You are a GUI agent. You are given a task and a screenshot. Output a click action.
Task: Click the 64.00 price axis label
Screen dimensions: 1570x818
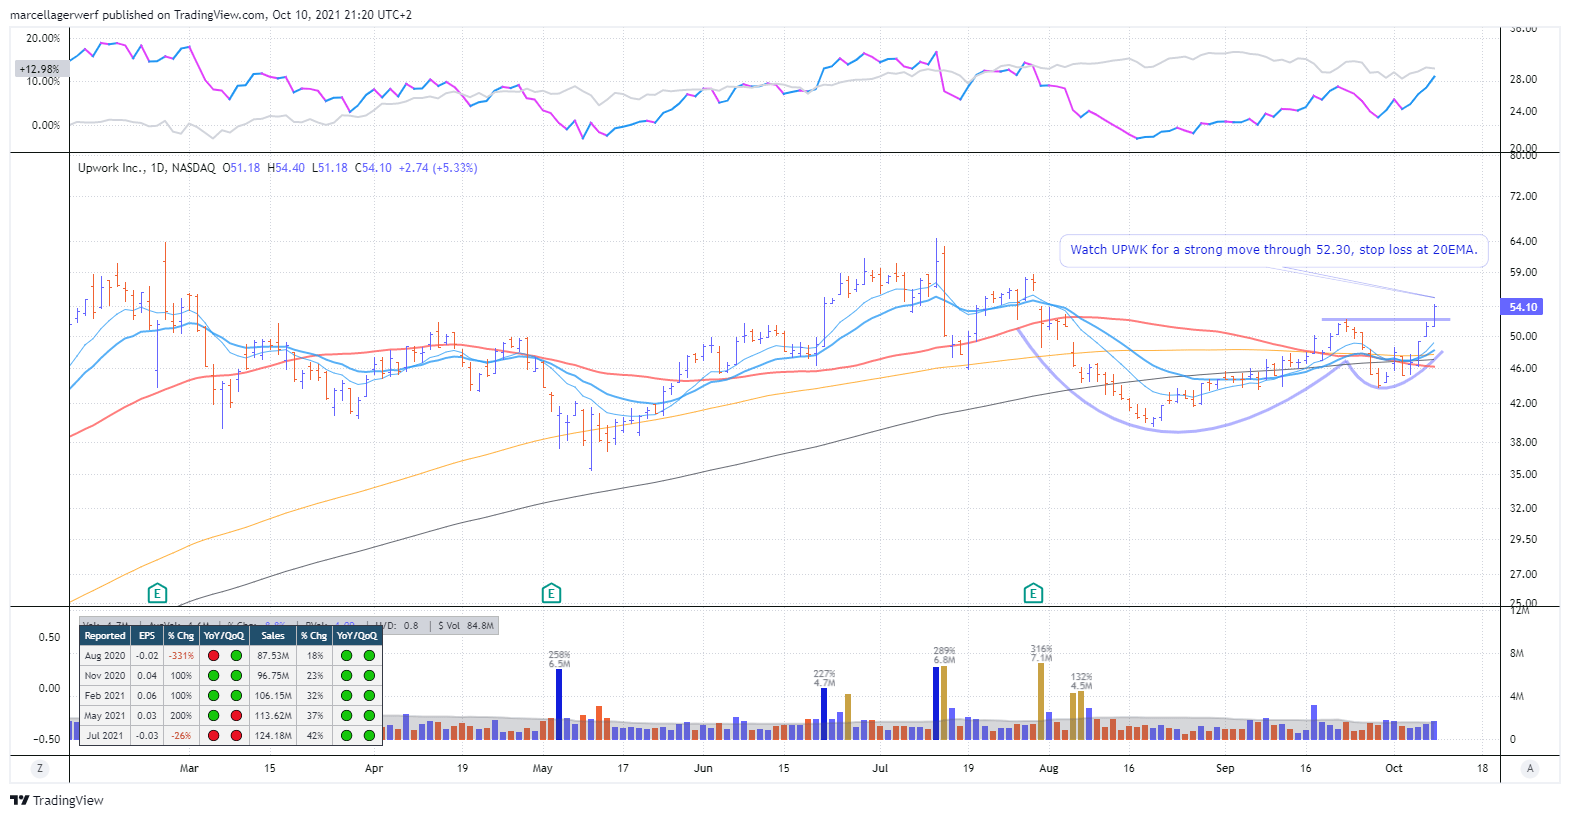pyautogui.click(x=1523, y=241)
